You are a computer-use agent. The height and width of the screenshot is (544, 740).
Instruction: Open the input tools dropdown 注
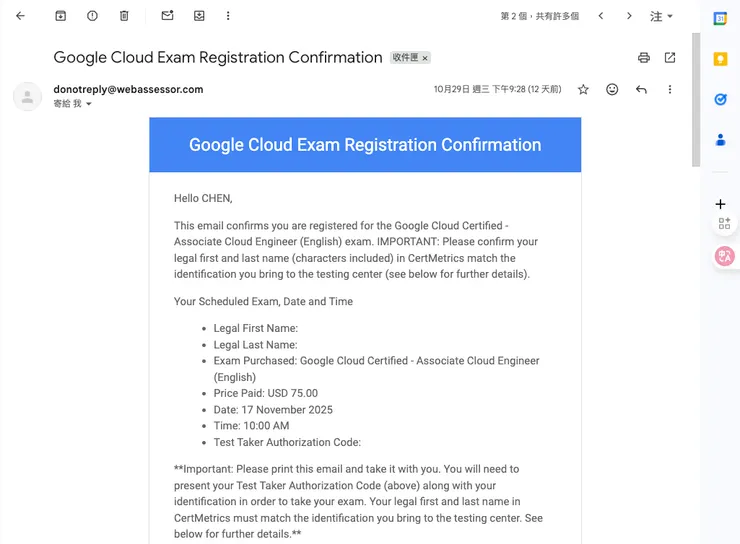click(662, 16)
